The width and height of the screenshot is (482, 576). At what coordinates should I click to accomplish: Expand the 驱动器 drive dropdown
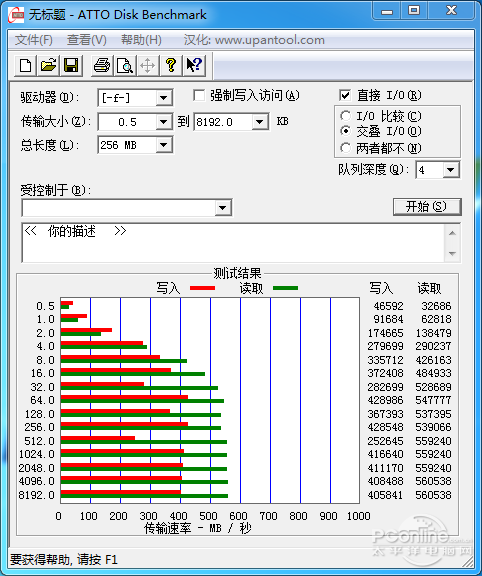point(163,98)
